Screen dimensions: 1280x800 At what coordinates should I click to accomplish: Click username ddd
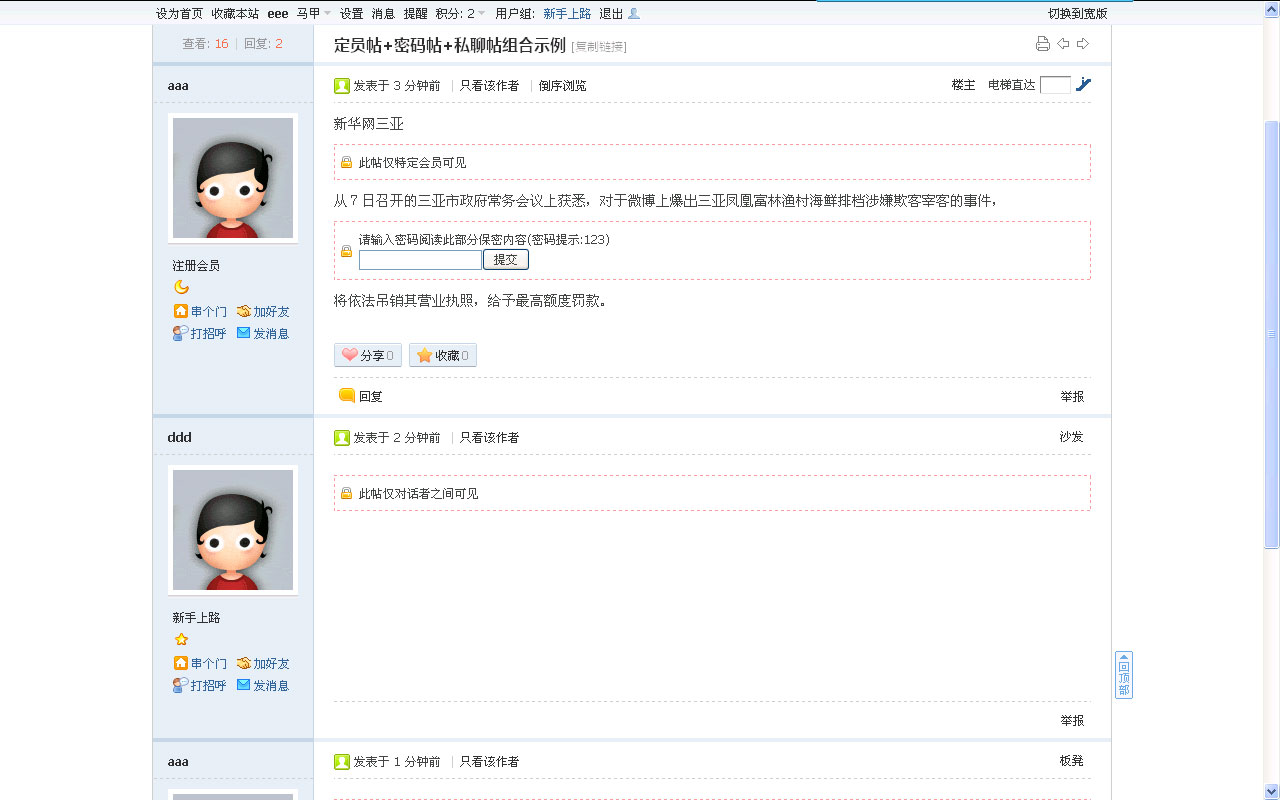[x=179, y=437]
